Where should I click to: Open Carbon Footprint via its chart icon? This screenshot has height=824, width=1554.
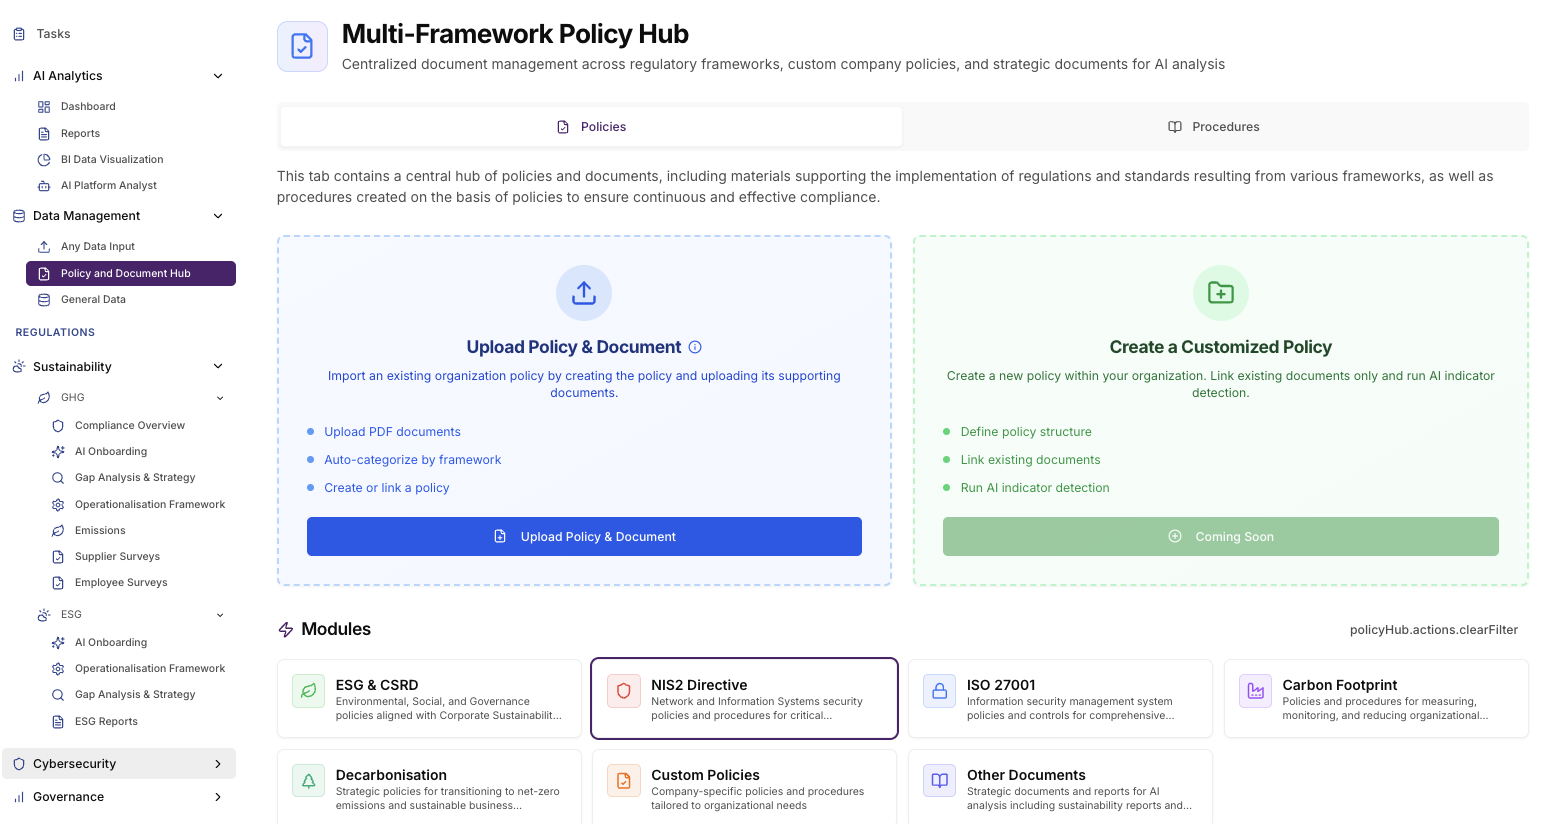pyautogui.click(x=1255, y=691)
